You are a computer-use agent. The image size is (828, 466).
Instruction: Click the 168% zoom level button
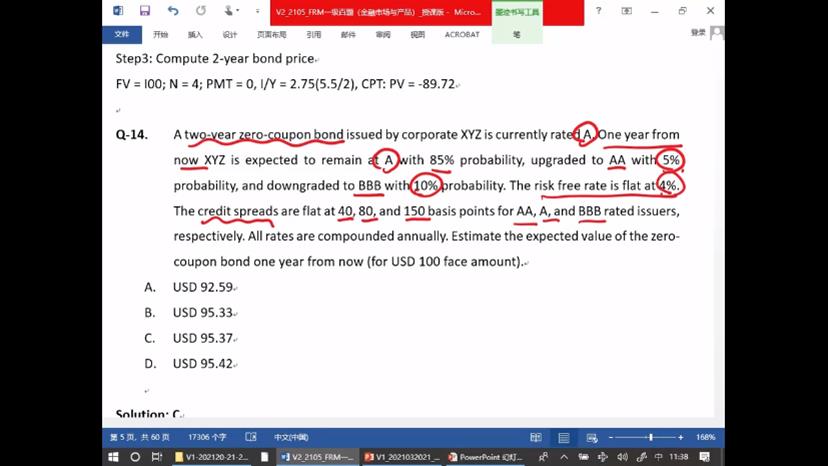(705, 437)
